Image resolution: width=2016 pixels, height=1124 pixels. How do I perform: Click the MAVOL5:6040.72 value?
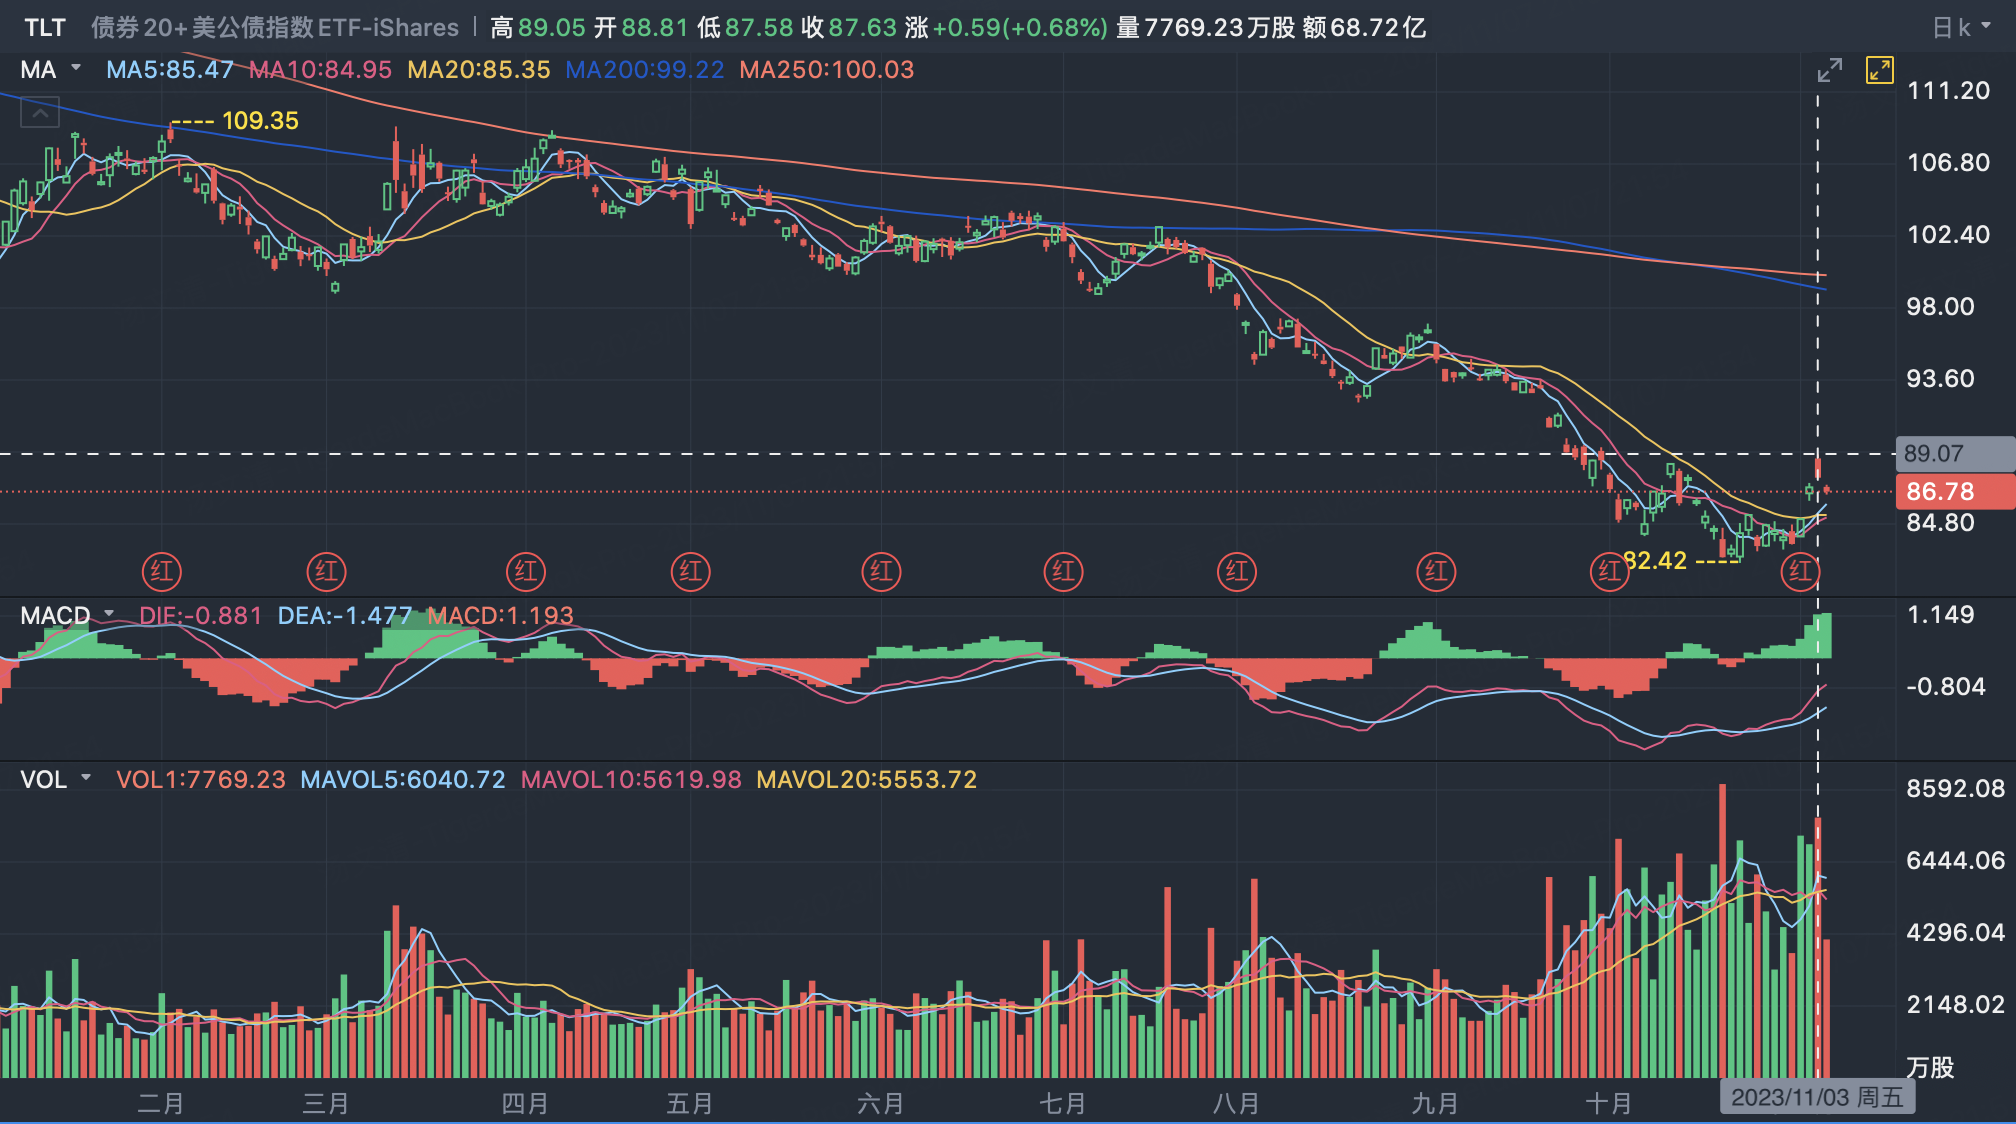tap(403, 779)
